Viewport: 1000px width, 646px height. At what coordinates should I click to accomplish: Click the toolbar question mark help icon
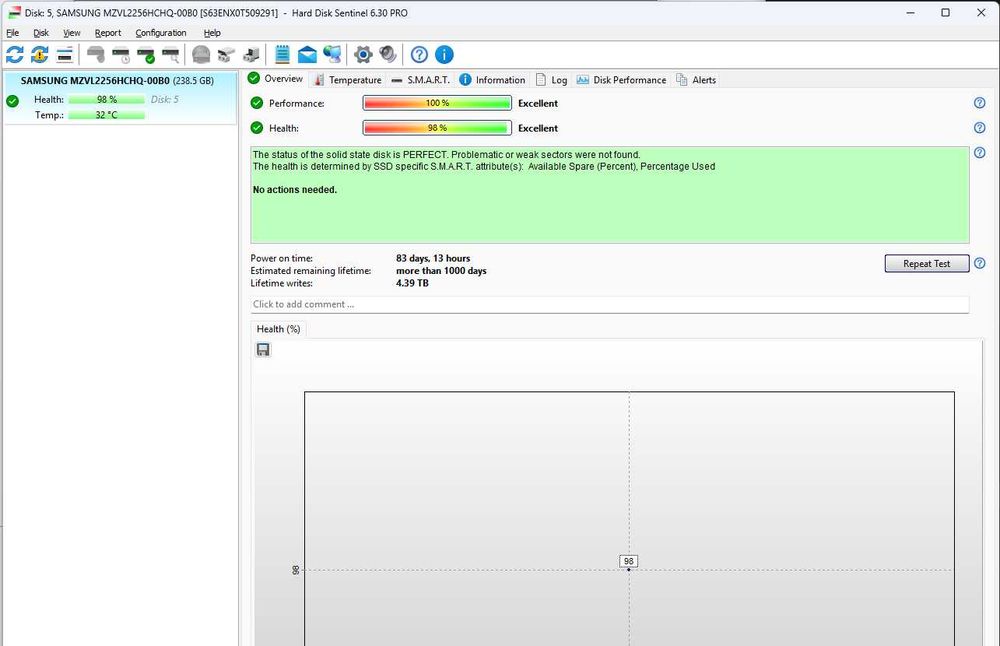coord(419,55)
